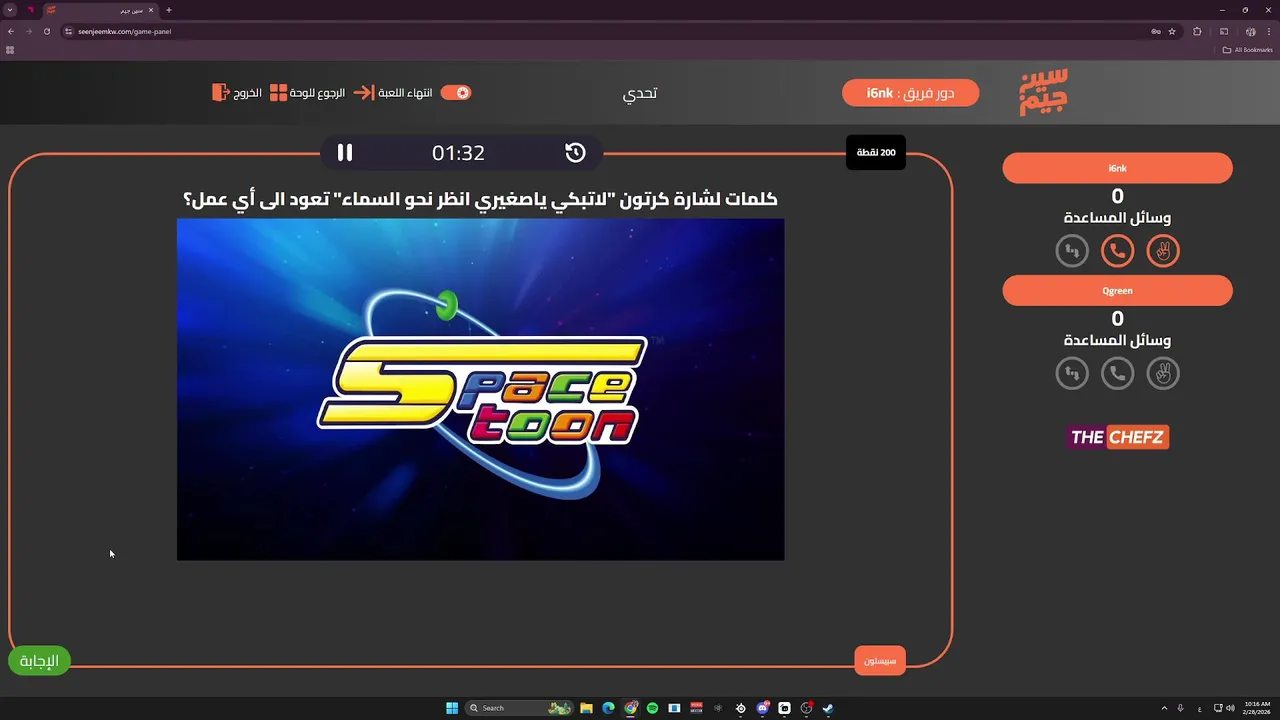The height and width of the screenshot is (720, 1280).
Task: Reset the countdown timer with the restart icon
Action: pos(575,152)
